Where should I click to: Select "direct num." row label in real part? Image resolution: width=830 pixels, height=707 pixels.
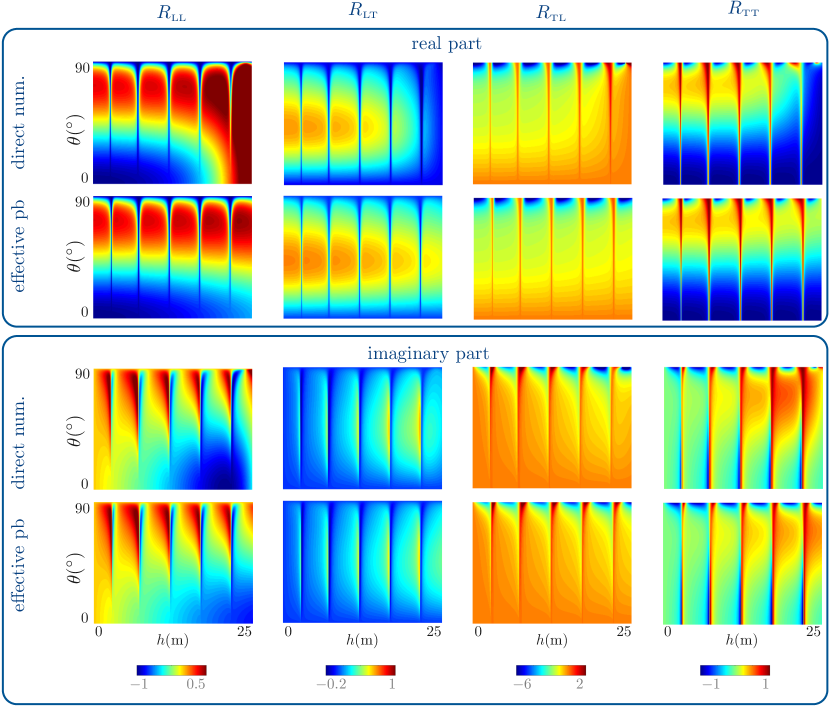[x=18, y=123]
